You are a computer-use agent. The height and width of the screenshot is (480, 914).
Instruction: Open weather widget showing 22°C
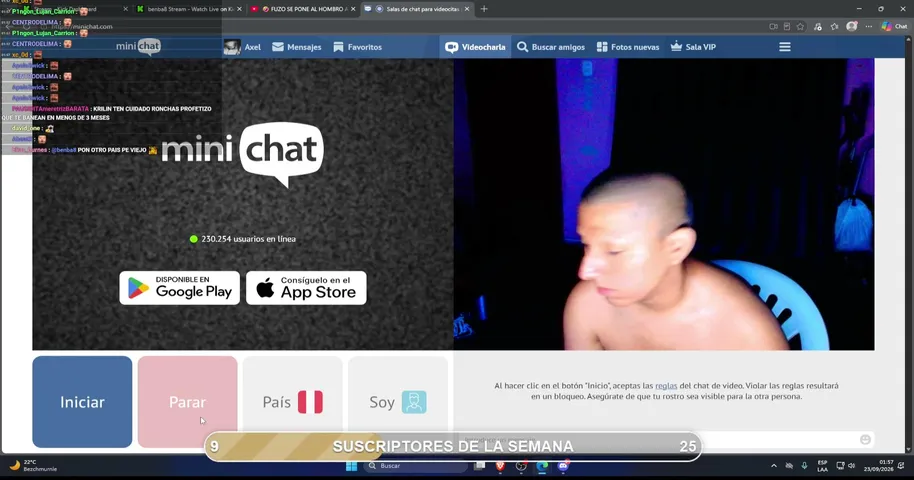[35, 465]
